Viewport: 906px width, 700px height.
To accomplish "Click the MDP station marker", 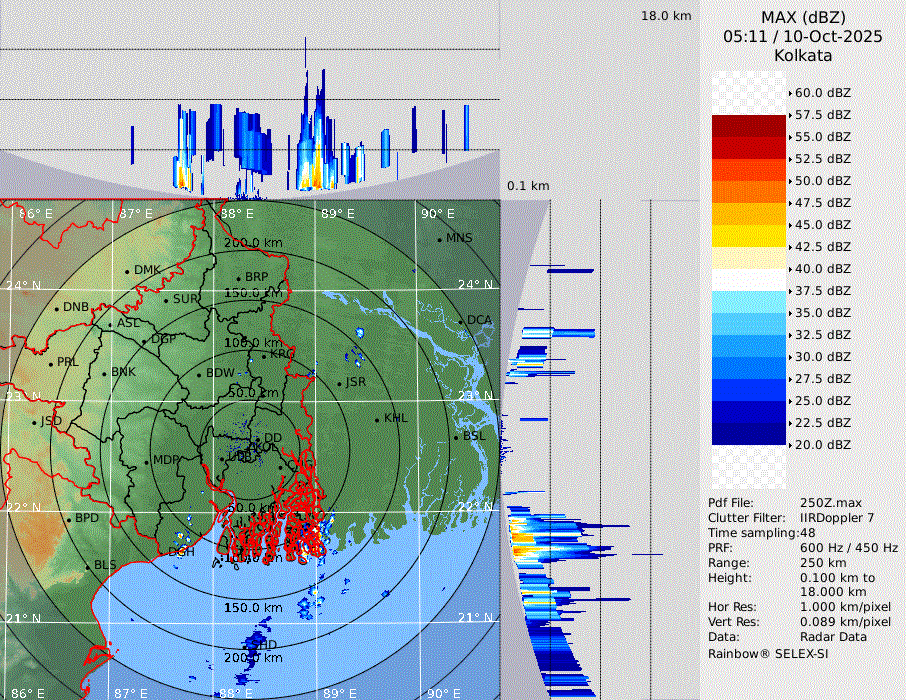I will (x=146, y=461).
